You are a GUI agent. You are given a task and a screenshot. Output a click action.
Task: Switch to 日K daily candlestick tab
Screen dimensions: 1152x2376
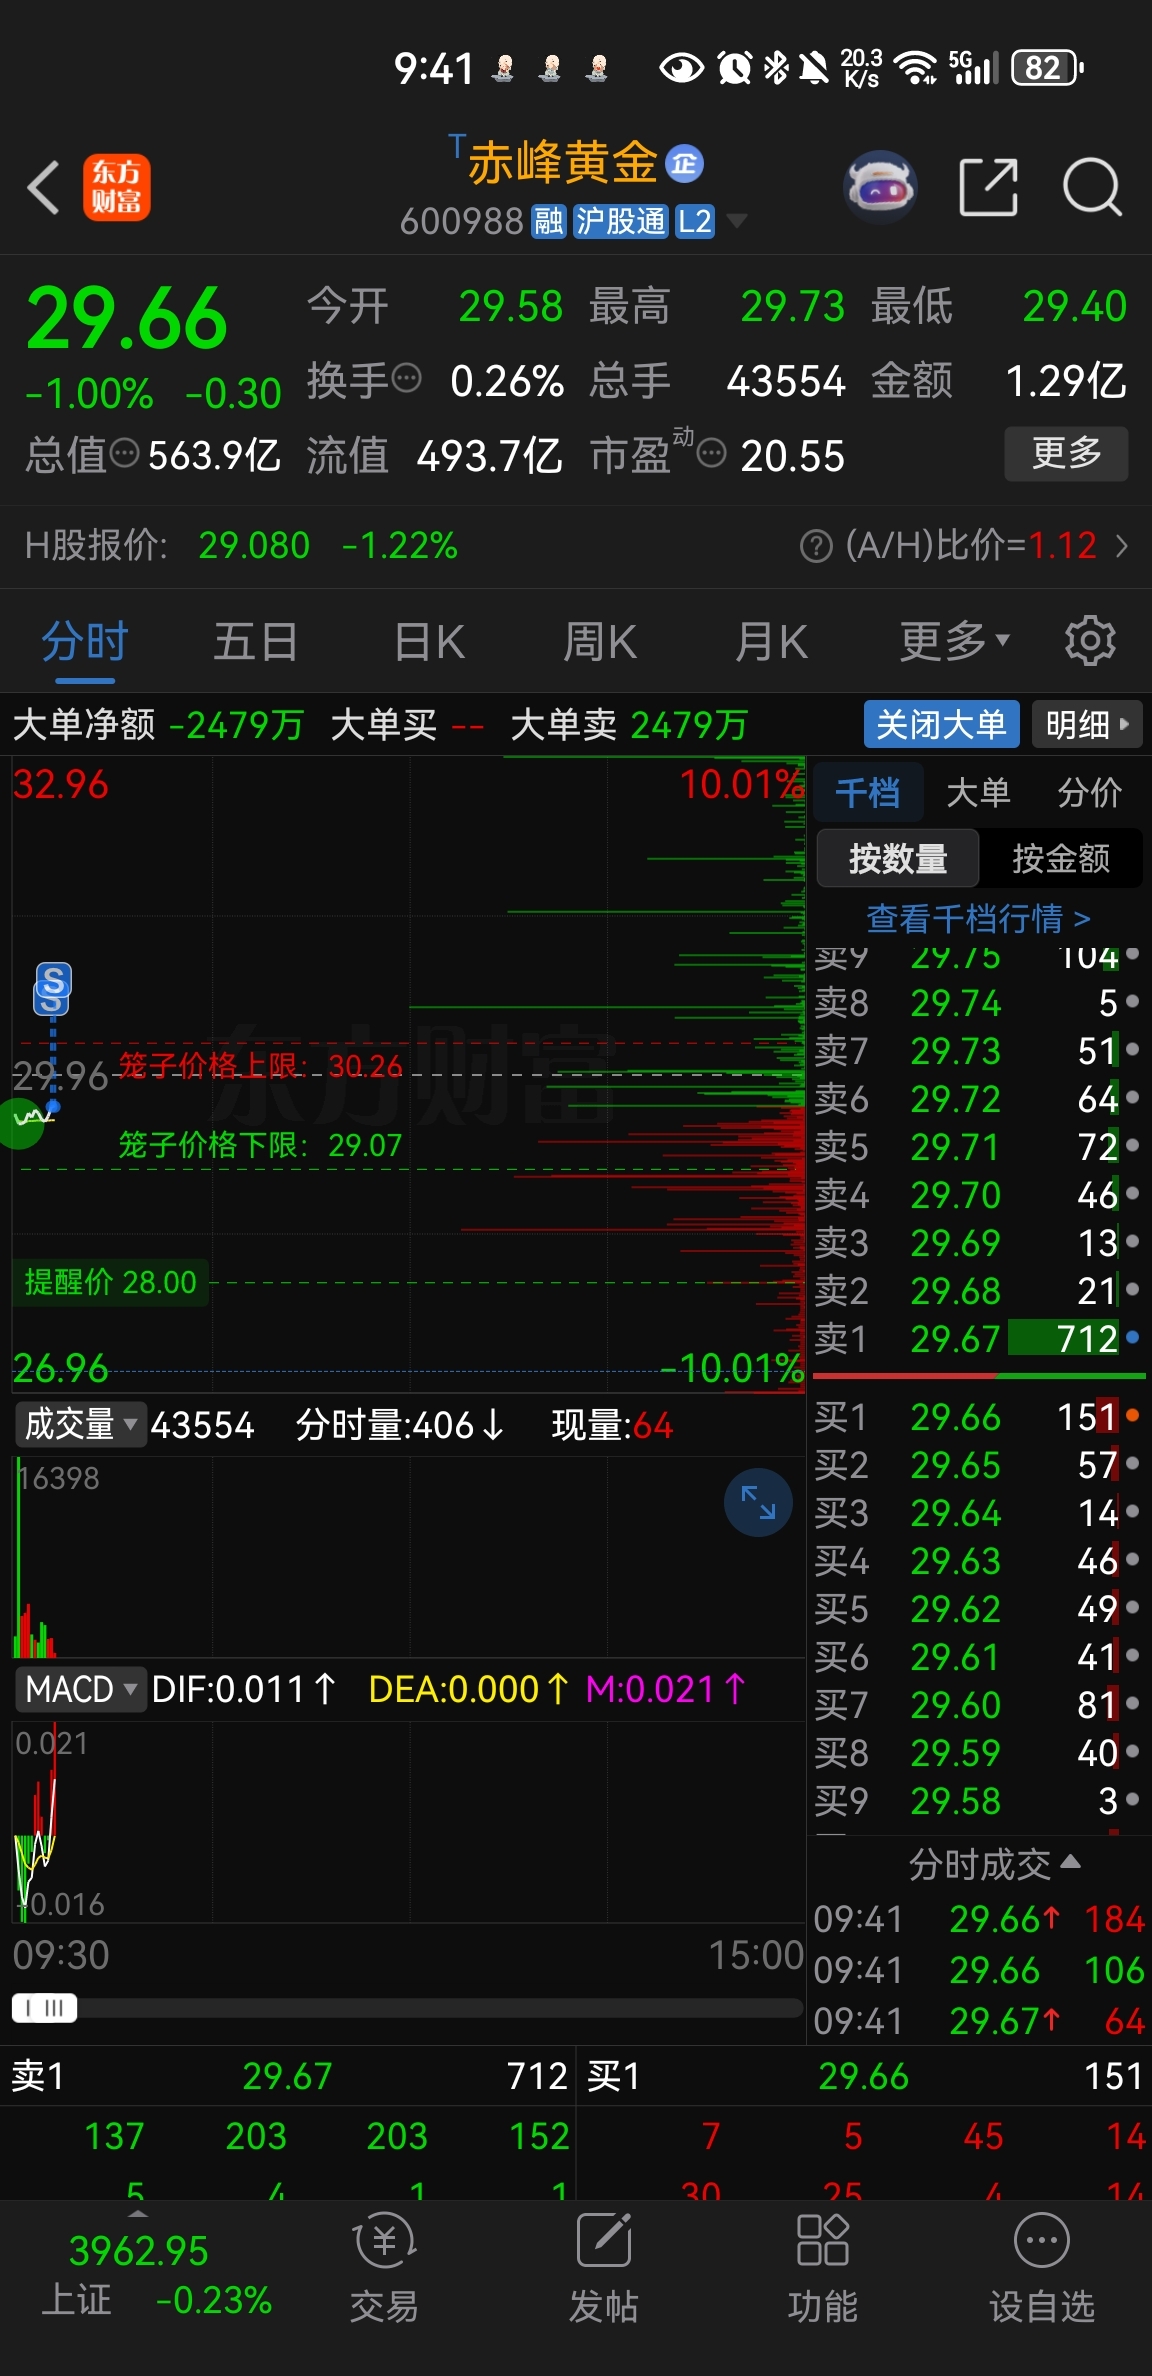pos(430,641)
